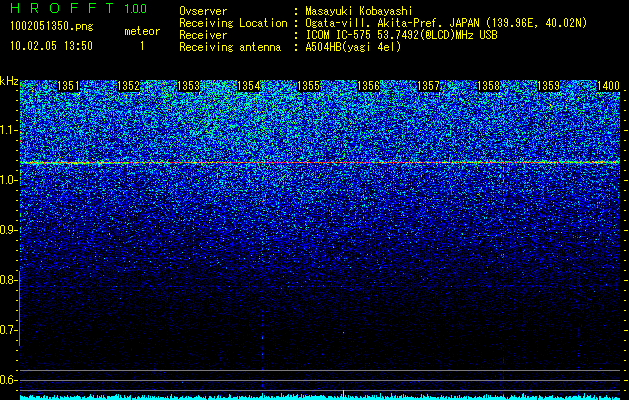Click the A504HB(yagi 4el) antenna text
Image resolution: width=629 pixels, height=400 pixels.
tap(353, 47)
